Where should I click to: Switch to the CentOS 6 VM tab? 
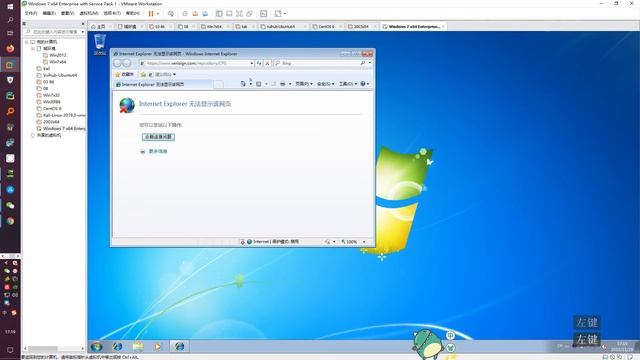point(326,27)
